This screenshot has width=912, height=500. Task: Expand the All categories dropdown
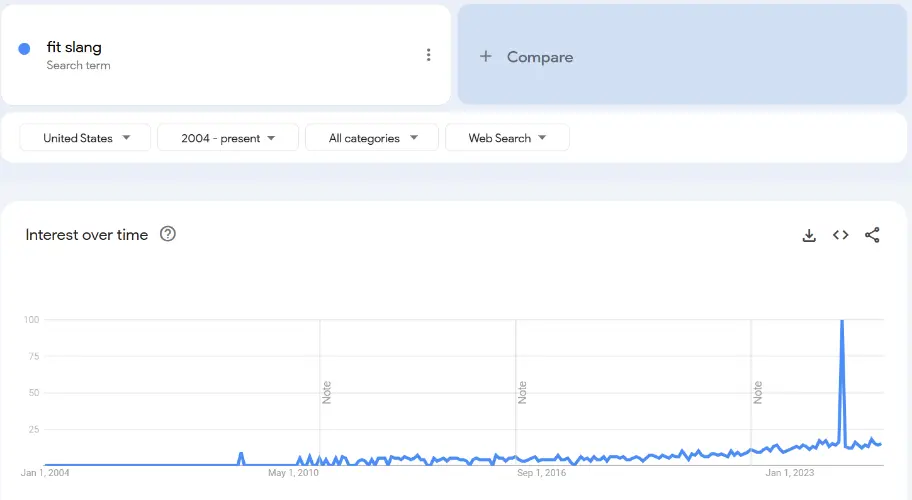pos(372,138)
